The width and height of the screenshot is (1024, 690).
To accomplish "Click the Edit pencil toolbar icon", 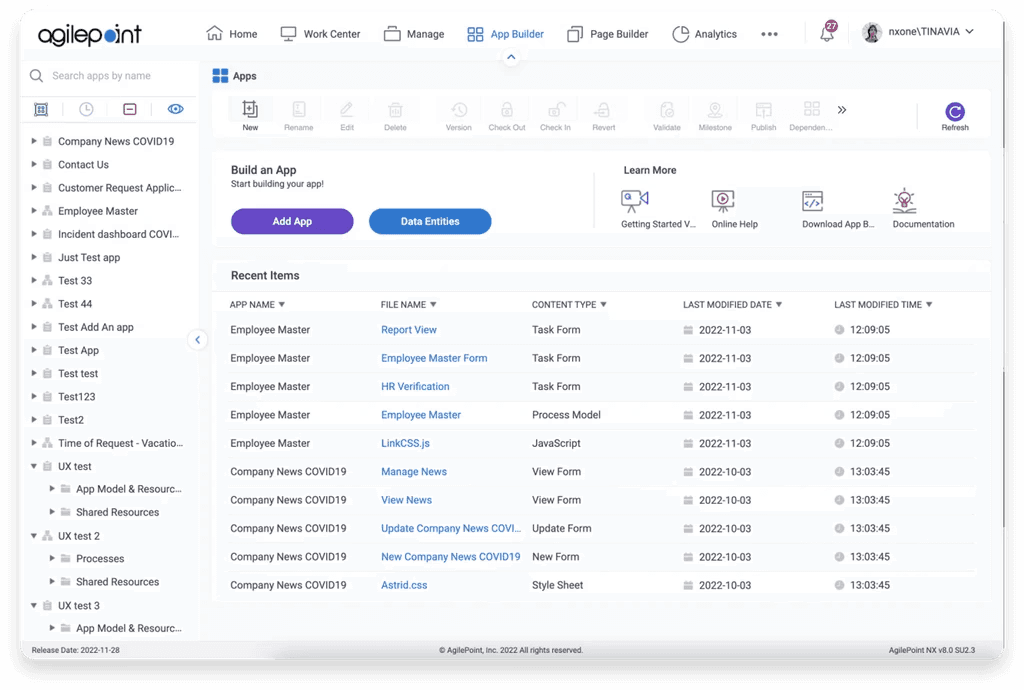I will [347, 109].
